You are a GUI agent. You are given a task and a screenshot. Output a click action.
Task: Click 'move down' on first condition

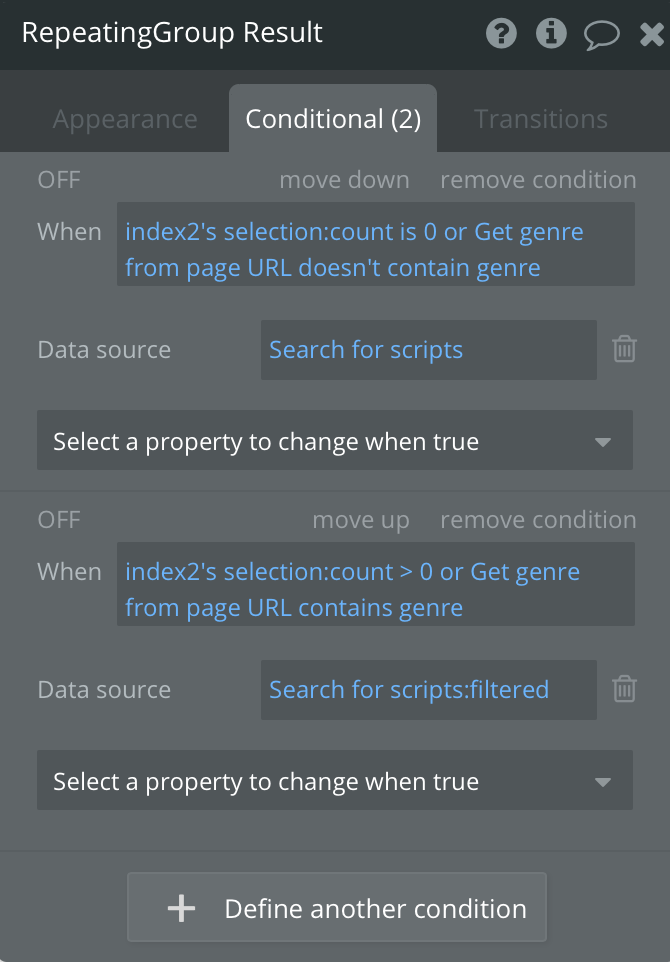coord(344,180)
